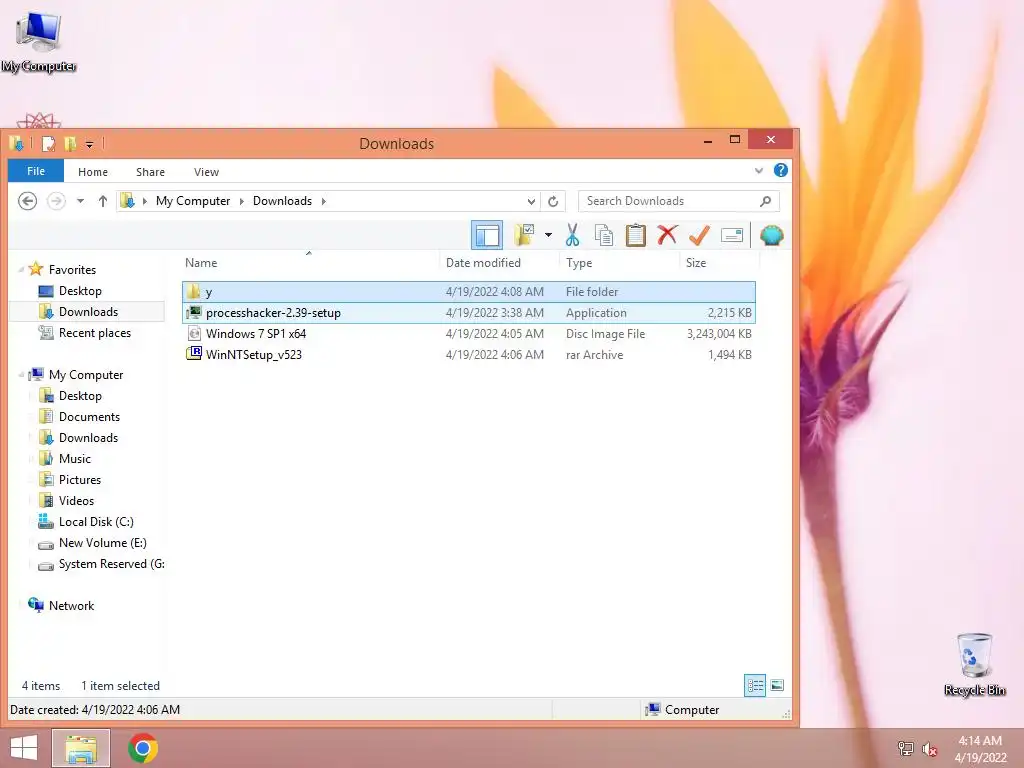The image size is (1024, 768).
Task: Expand the arrow after Downloads breadcrumb
Action: (x=323, y=201)
